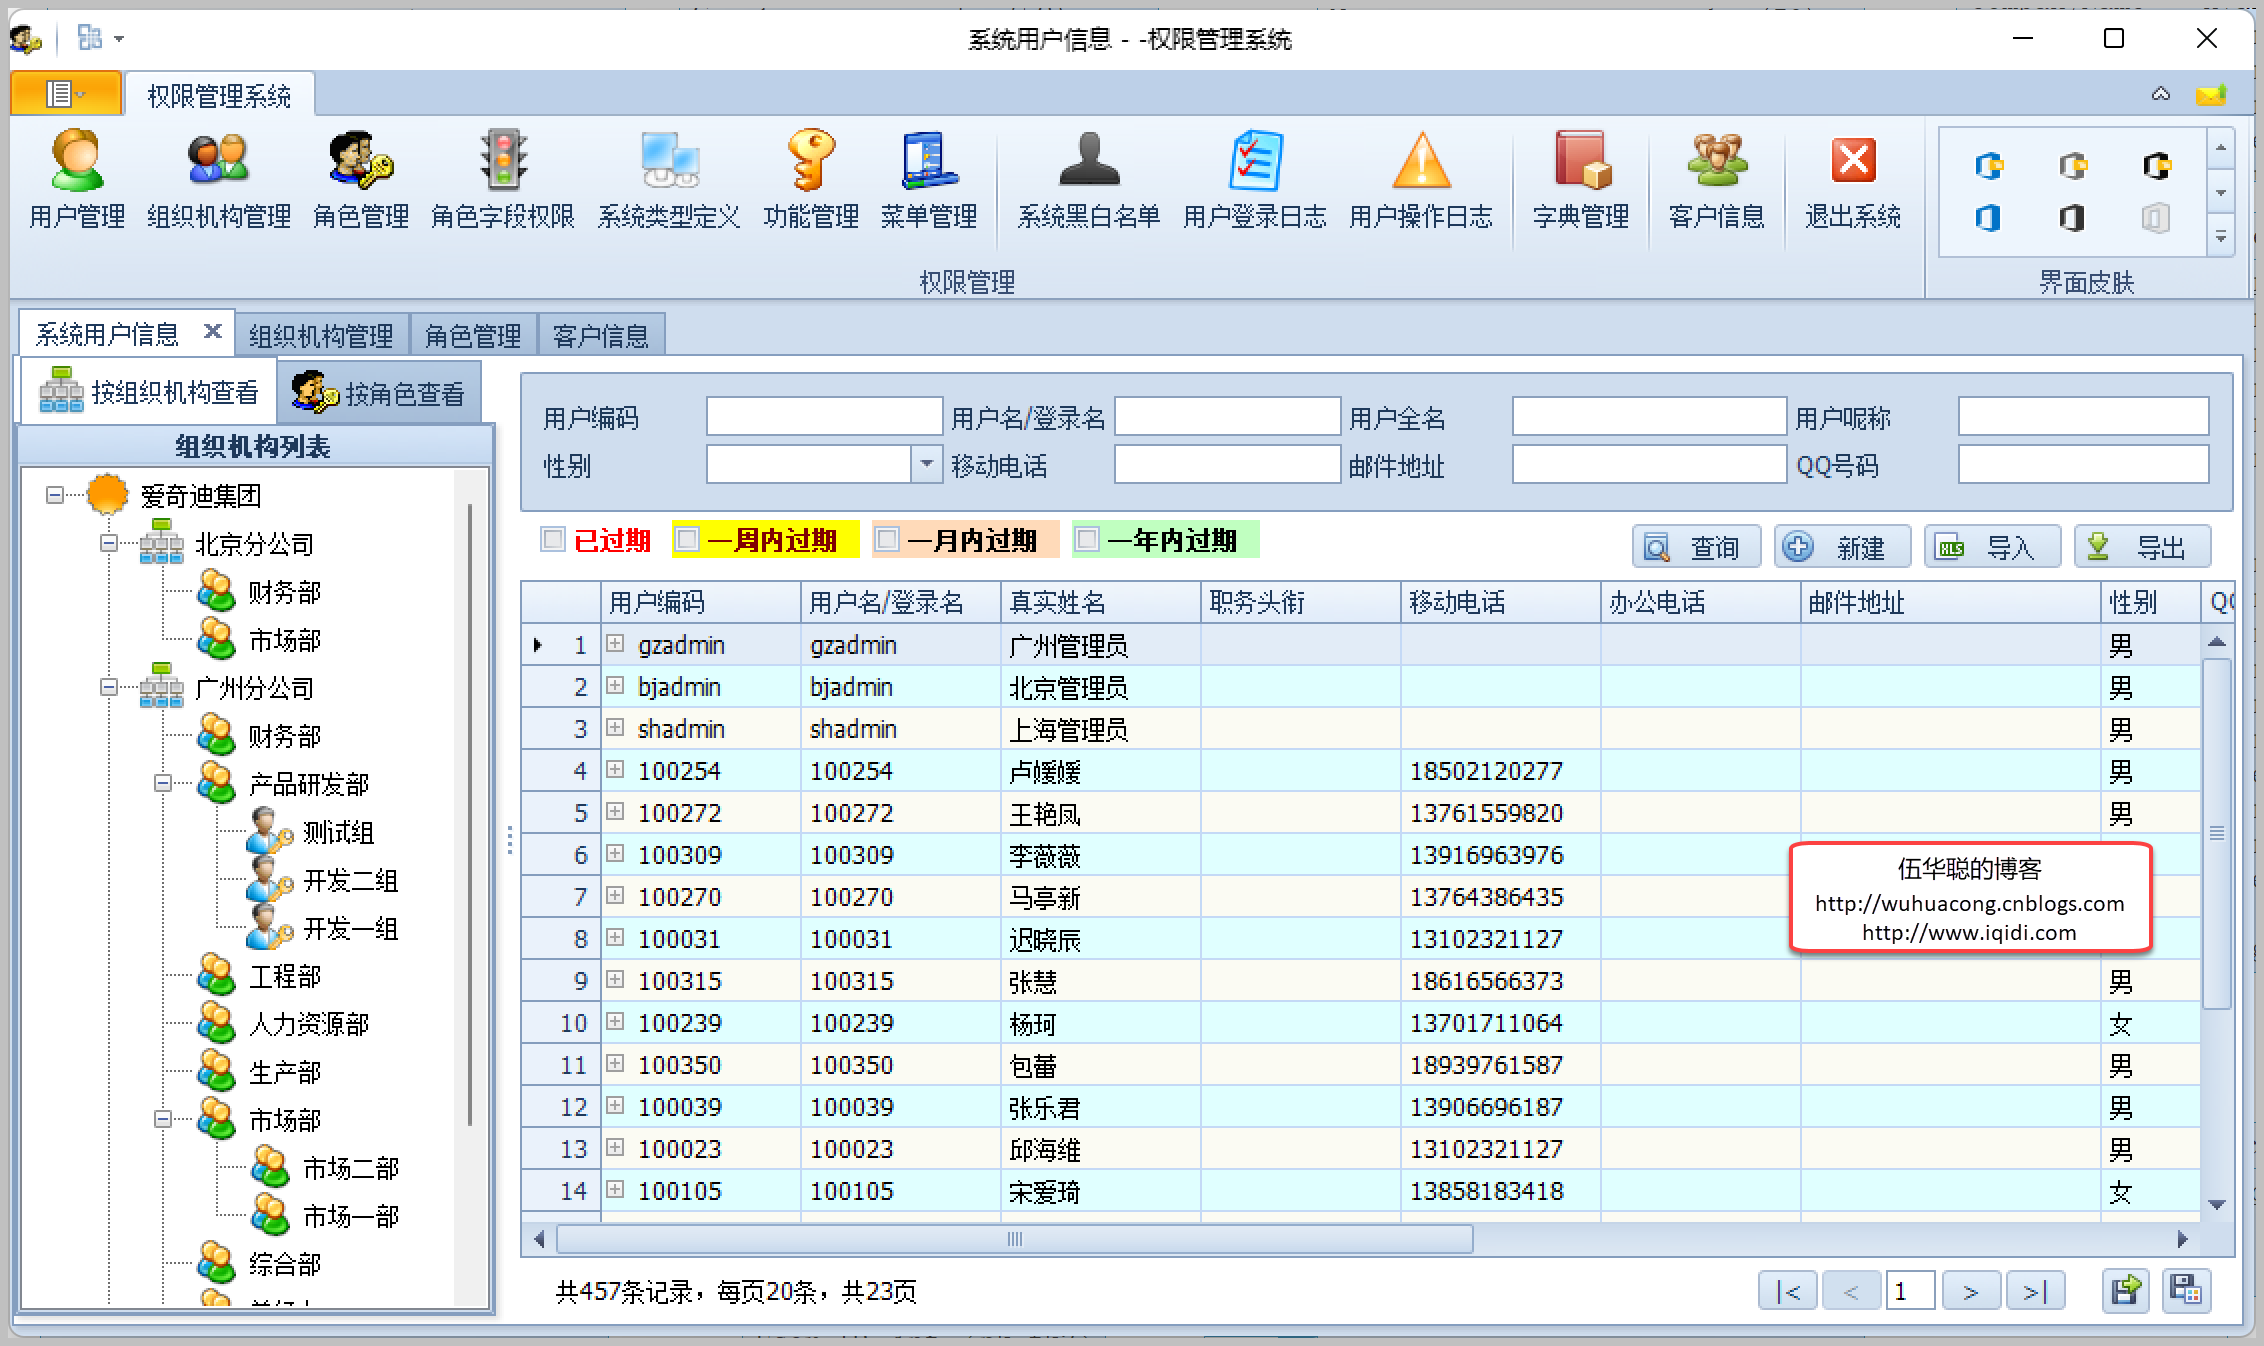Screen dimensions: 2264x1346
Task: Switch to the 角色管理 tab
Action: [473, 335]
